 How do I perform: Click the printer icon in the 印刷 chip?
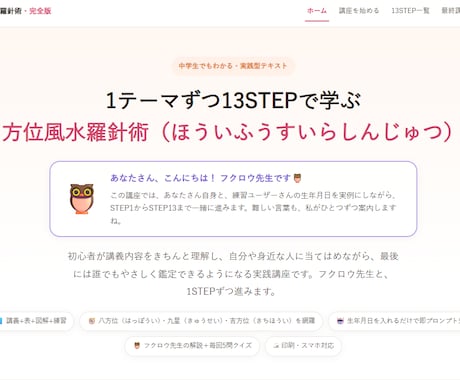[x=276, y=346]
